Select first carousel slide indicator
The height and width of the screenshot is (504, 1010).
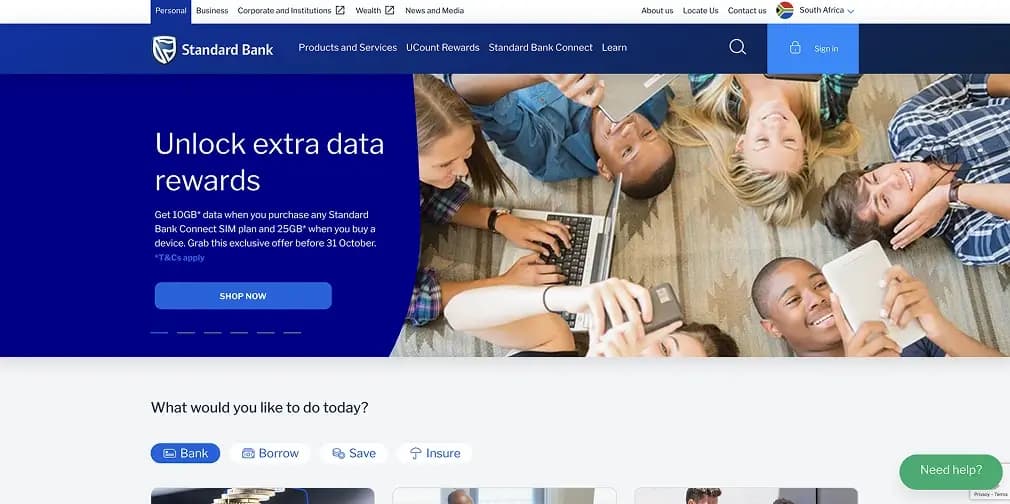click(159, 333)
